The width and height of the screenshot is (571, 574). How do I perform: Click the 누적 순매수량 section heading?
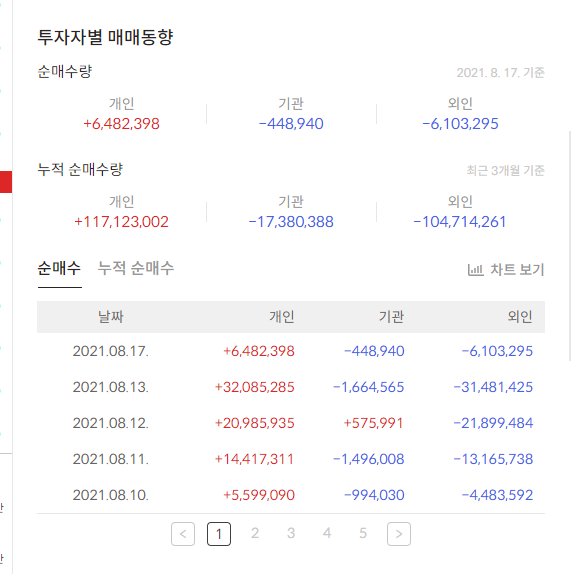80,170
